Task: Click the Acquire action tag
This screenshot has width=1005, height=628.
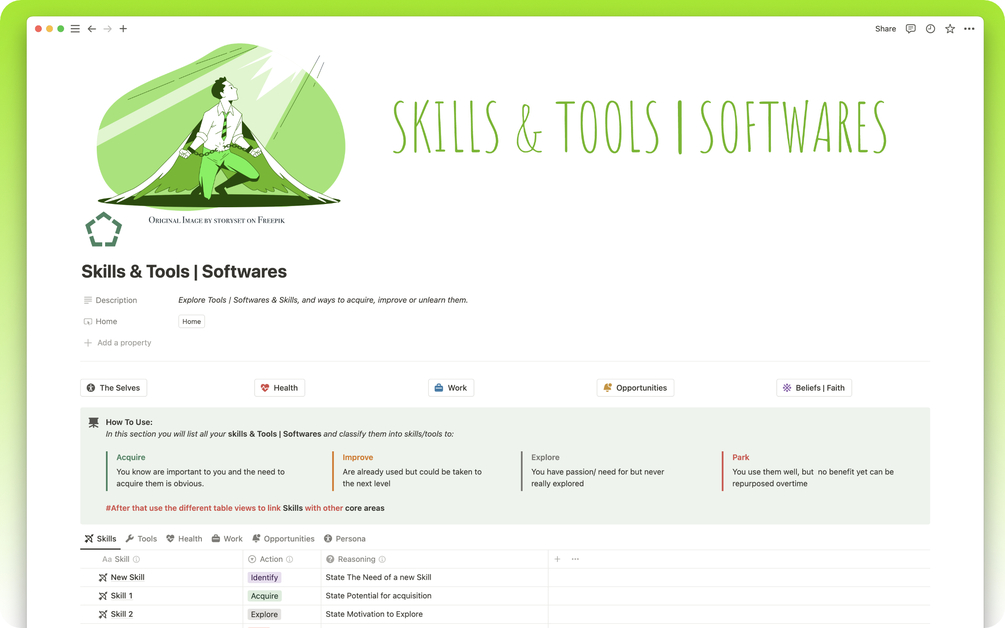Action: [264, 596]
